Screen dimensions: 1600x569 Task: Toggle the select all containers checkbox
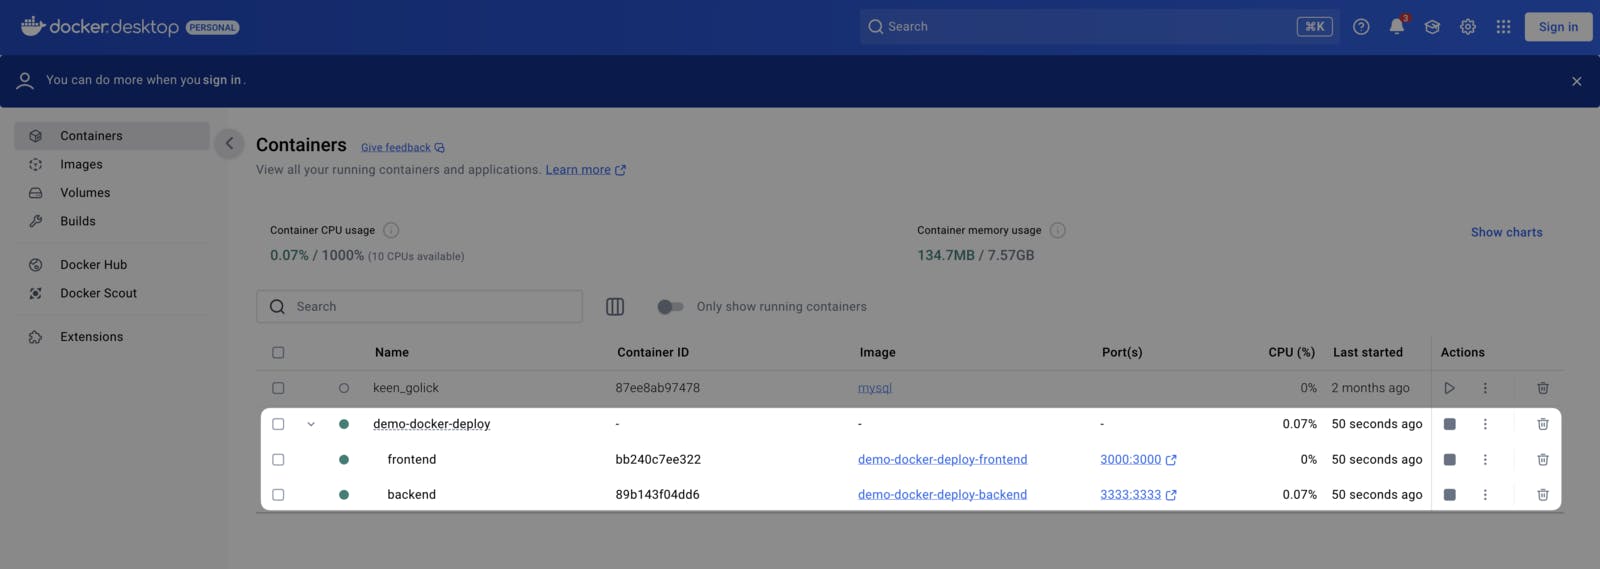coord(278,353)
